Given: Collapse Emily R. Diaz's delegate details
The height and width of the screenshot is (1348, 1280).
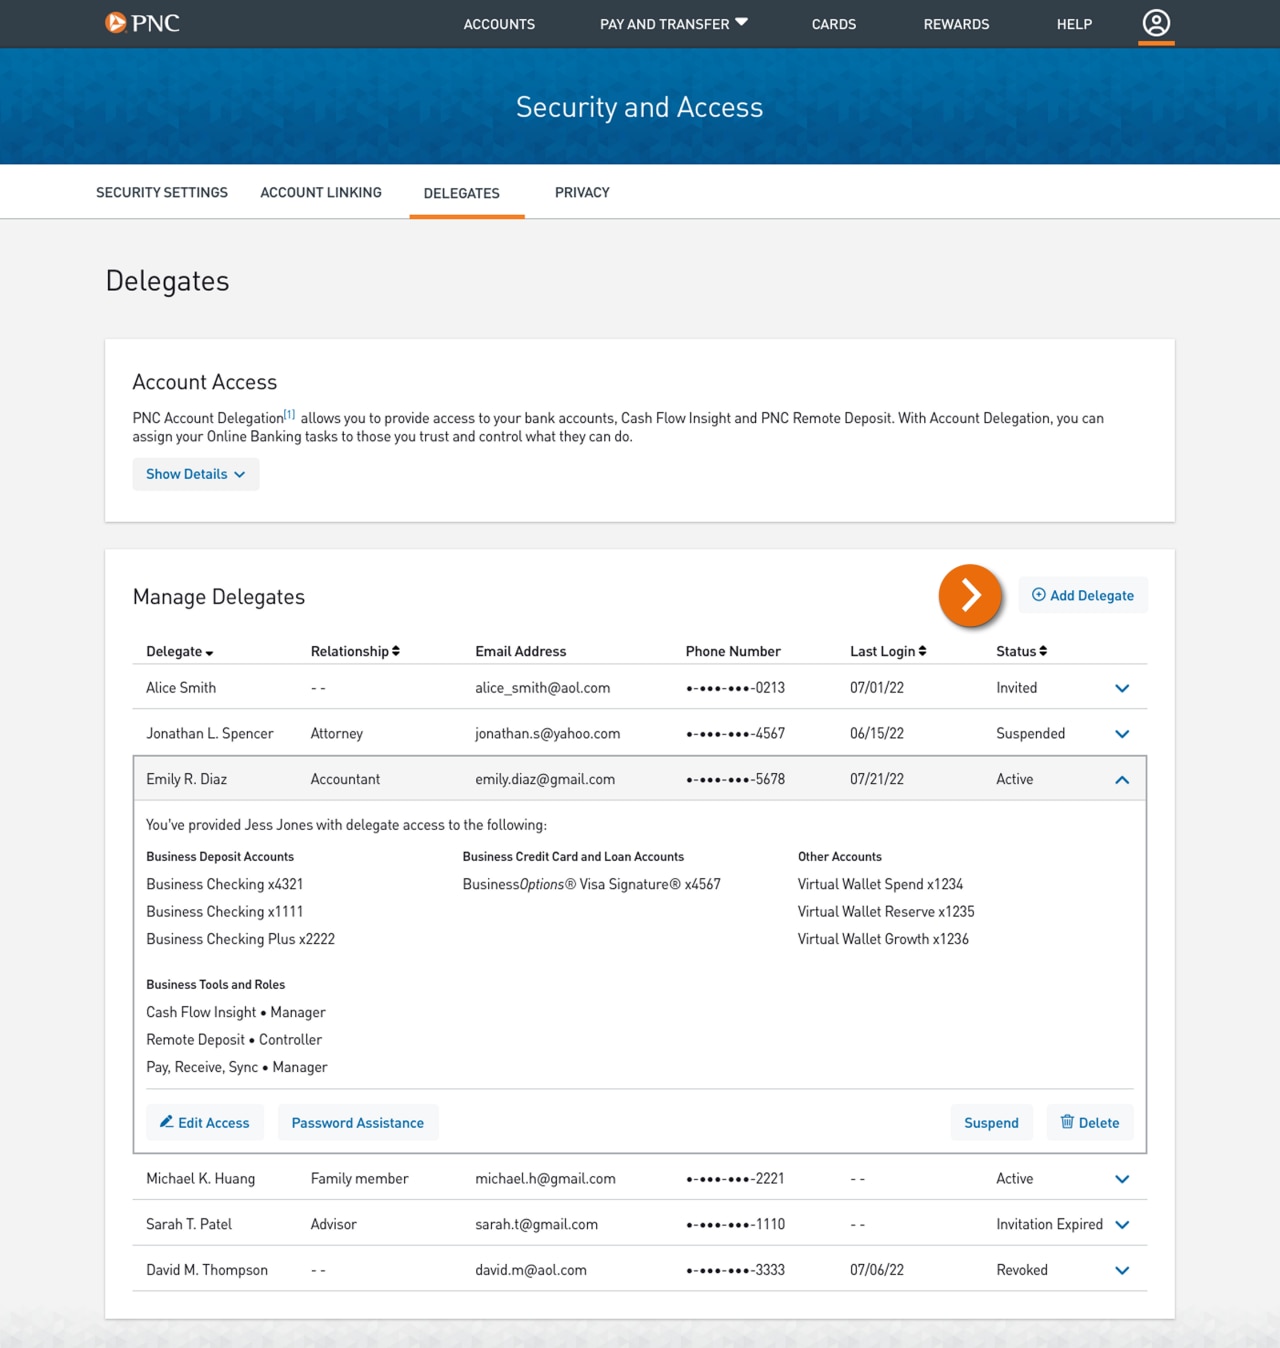Looking at the screenshot, I should coord(1121,778).
